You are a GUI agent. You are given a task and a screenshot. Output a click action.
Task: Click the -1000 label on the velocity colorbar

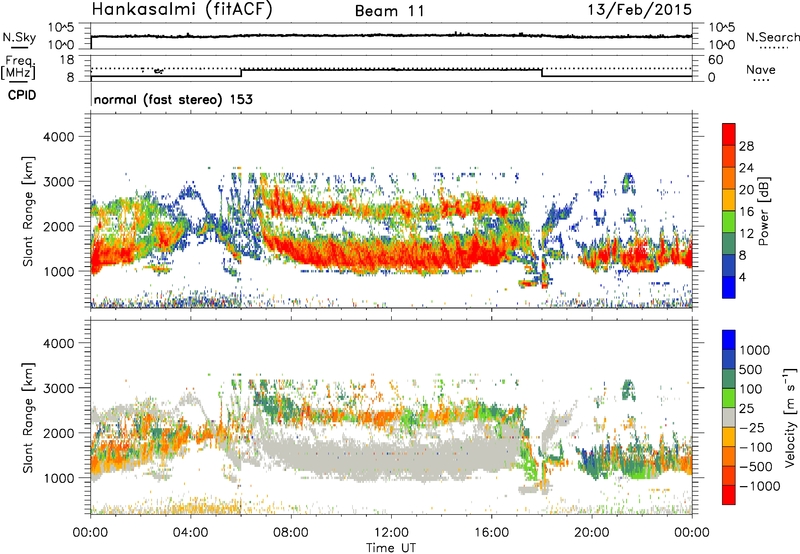pos(759,486)
